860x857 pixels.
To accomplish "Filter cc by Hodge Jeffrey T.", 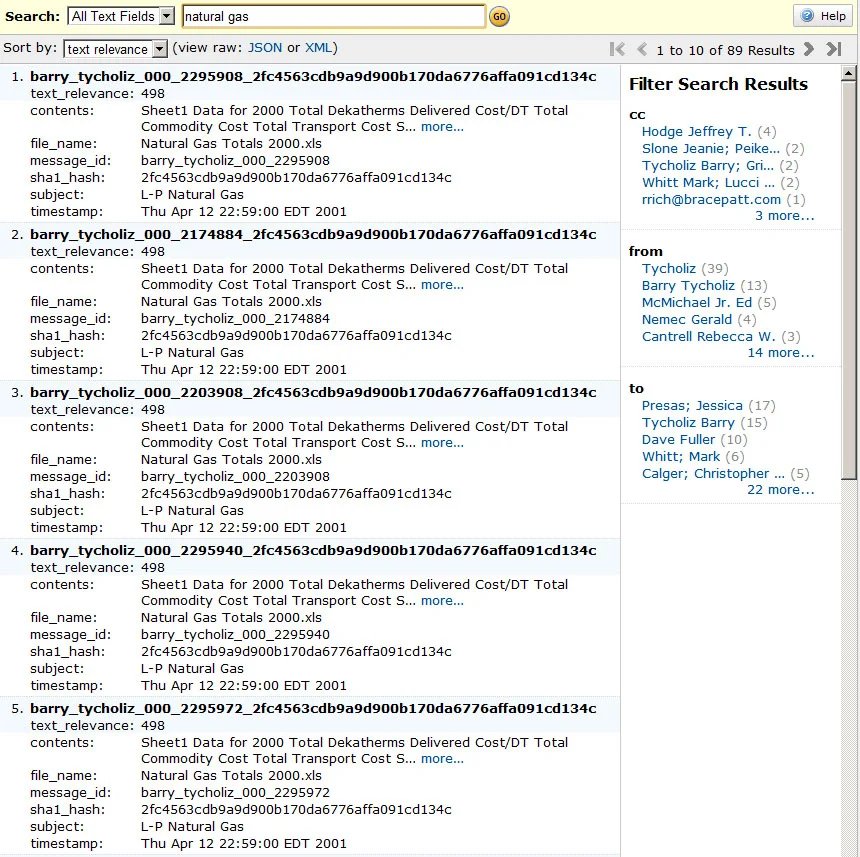I will (x=696, y=131).
